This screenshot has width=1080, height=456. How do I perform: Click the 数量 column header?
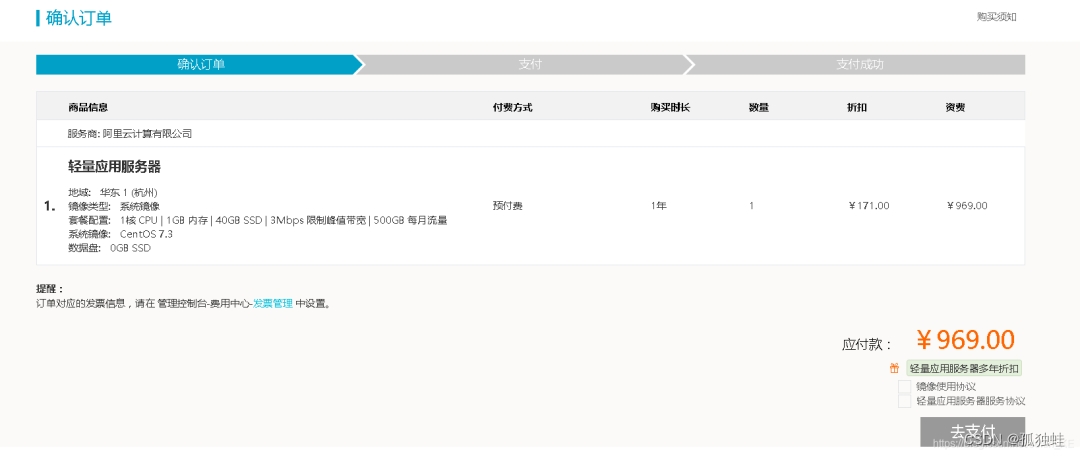[758, 107]
